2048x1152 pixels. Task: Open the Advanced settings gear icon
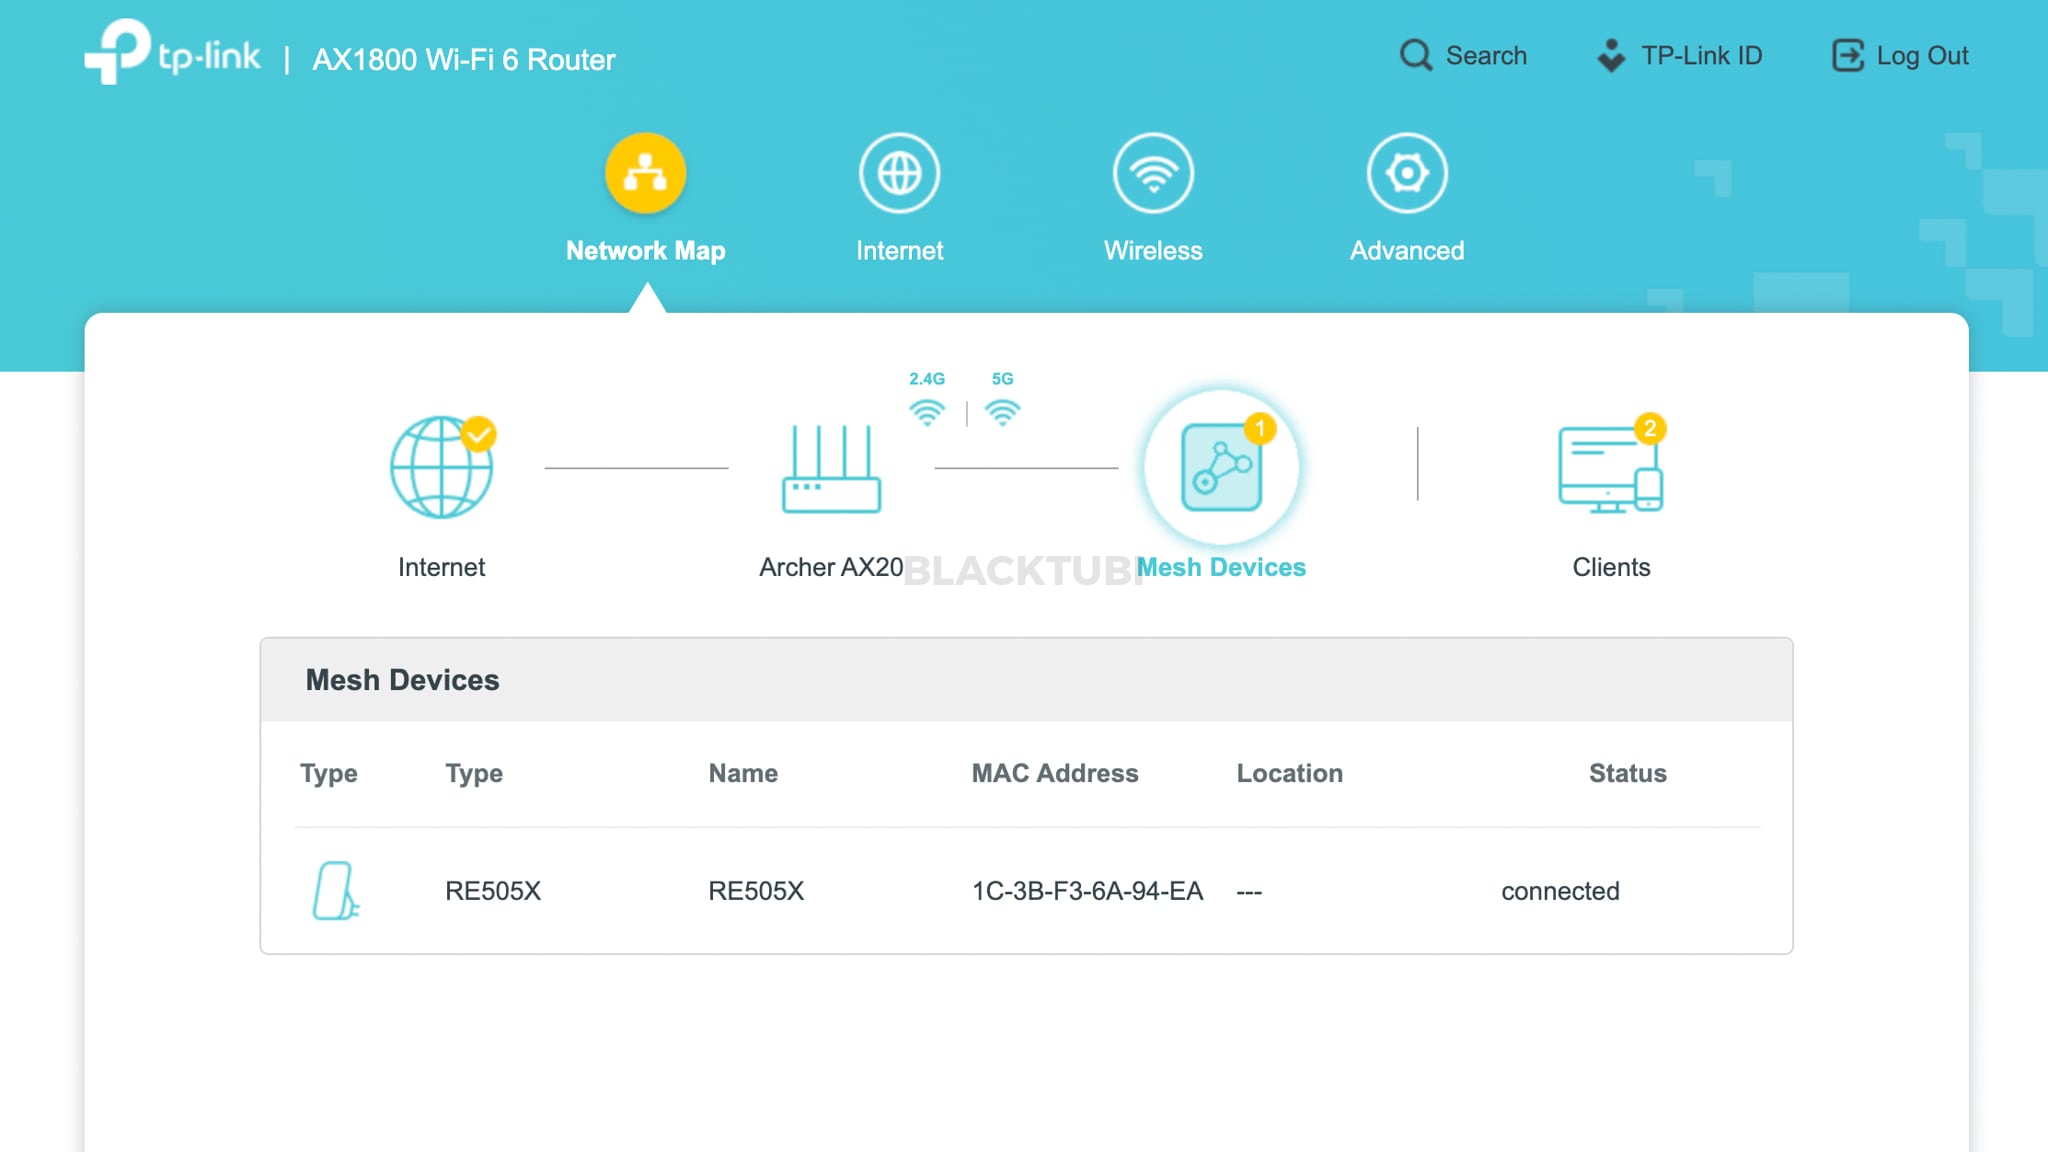[1406, 172]
